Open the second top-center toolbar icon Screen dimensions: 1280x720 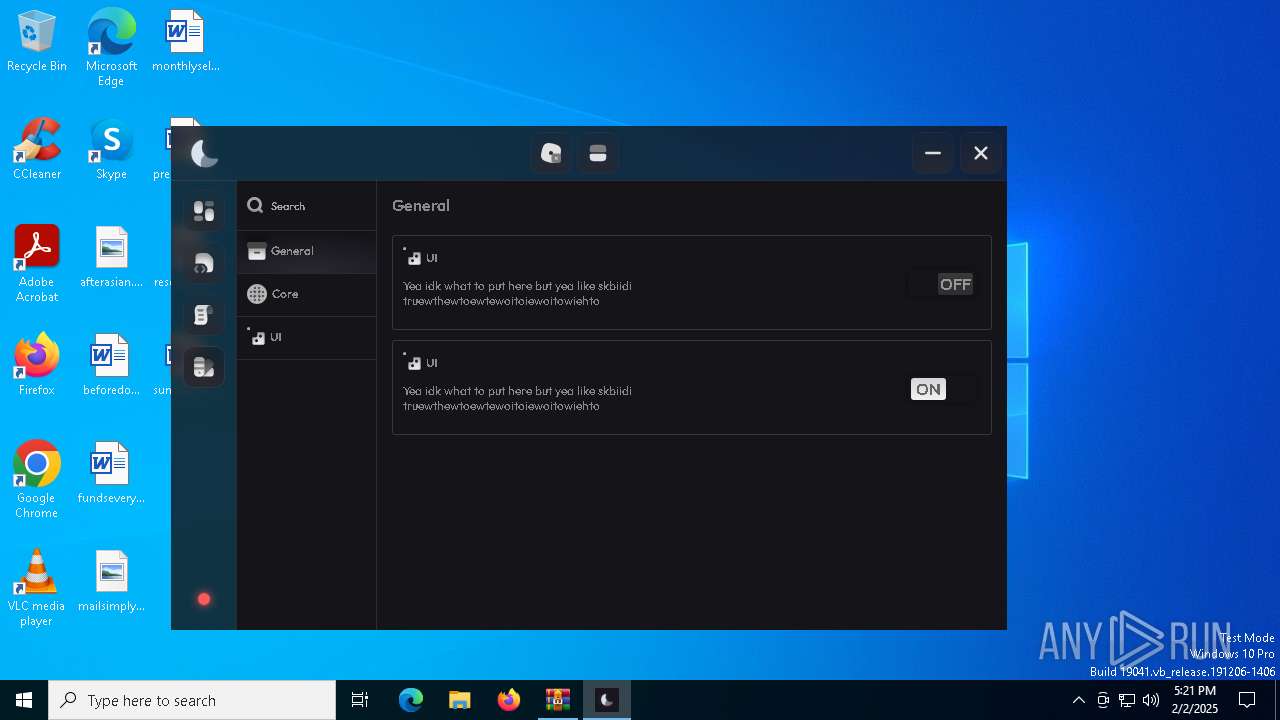(x=598, y=153)
